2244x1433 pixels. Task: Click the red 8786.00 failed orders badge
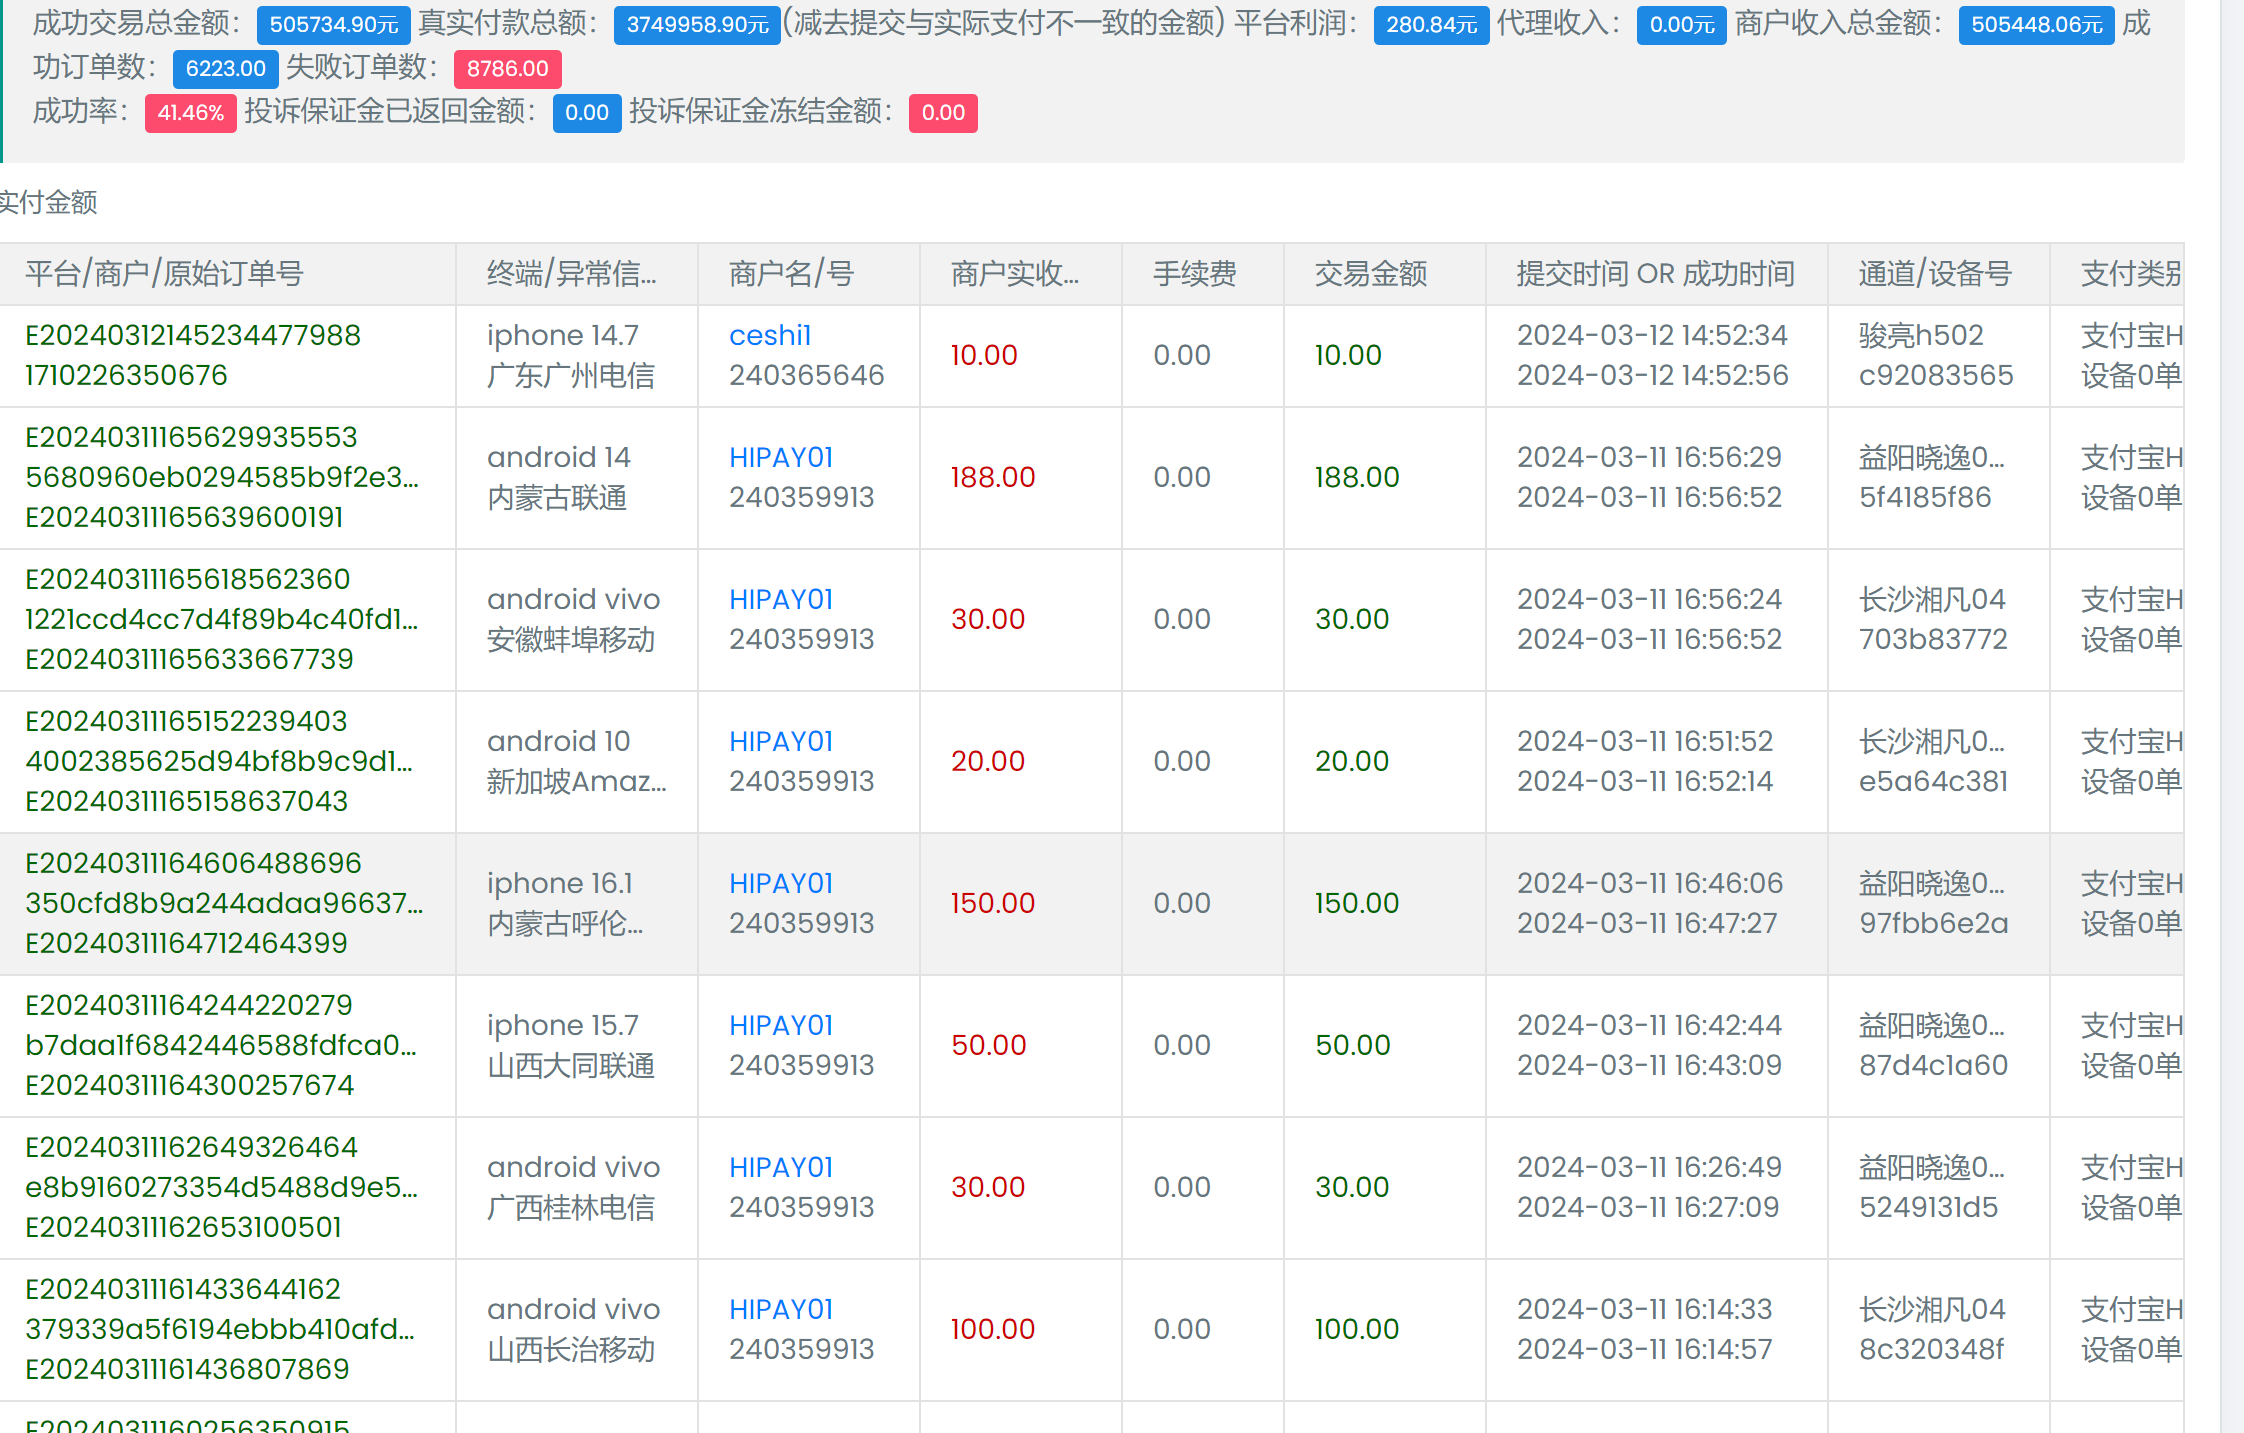pos(507,68)
